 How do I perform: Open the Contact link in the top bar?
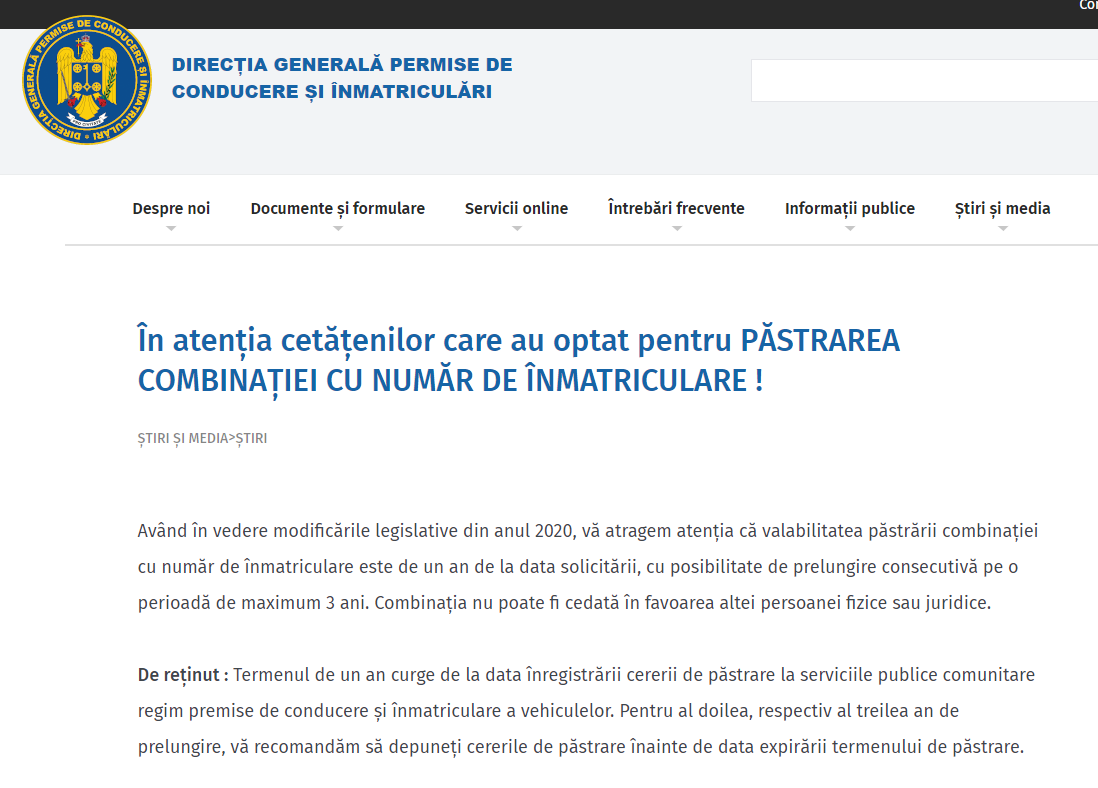pyautogui.click(x=1089, y=7)
